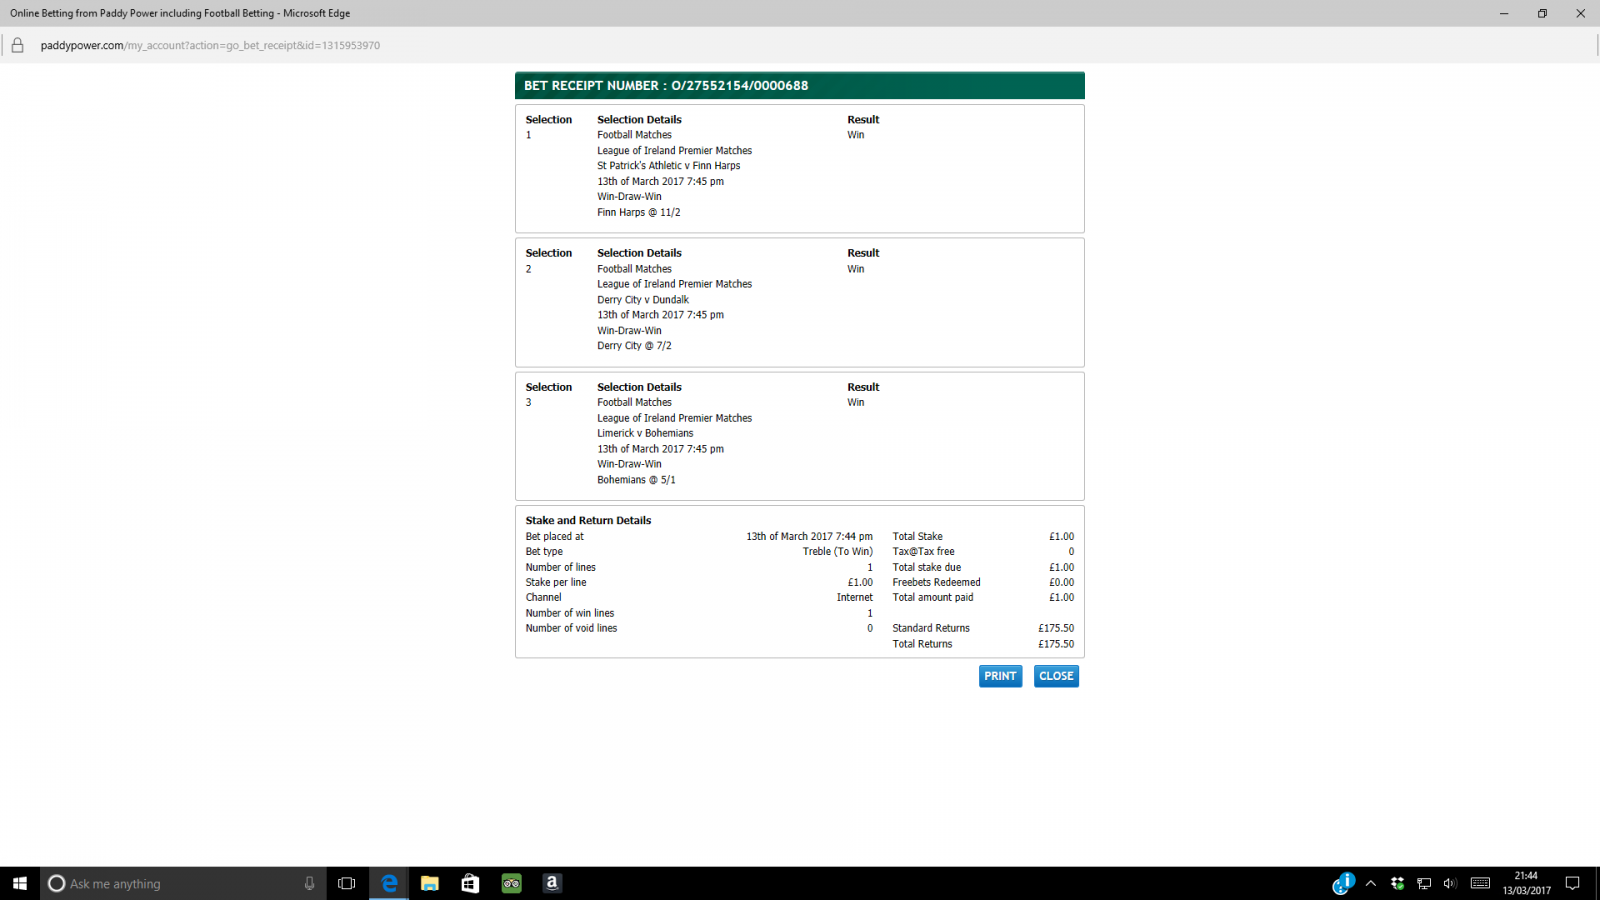Open the Windows Store taskbar icon
Image resolution: width=1600 pixels, height=900 pixels.
tap(470, 883)
